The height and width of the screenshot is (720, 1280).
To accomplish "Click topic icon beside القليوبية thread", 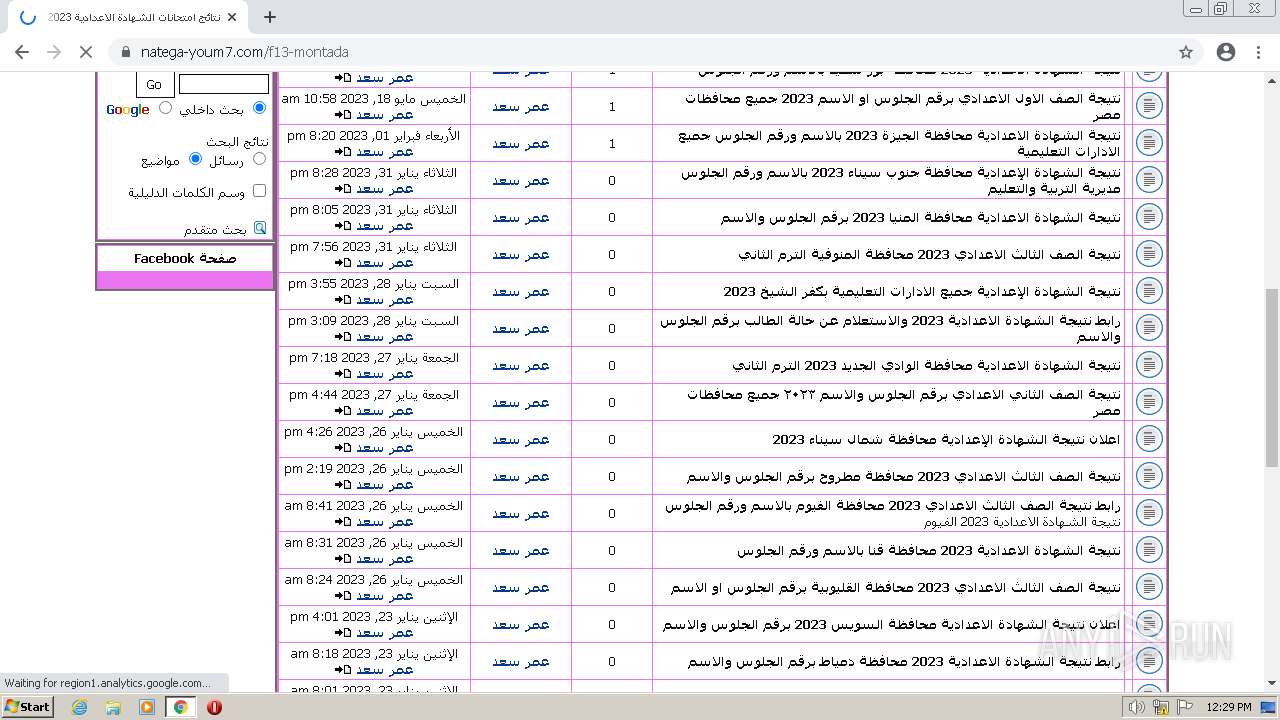I will 1149,587.
